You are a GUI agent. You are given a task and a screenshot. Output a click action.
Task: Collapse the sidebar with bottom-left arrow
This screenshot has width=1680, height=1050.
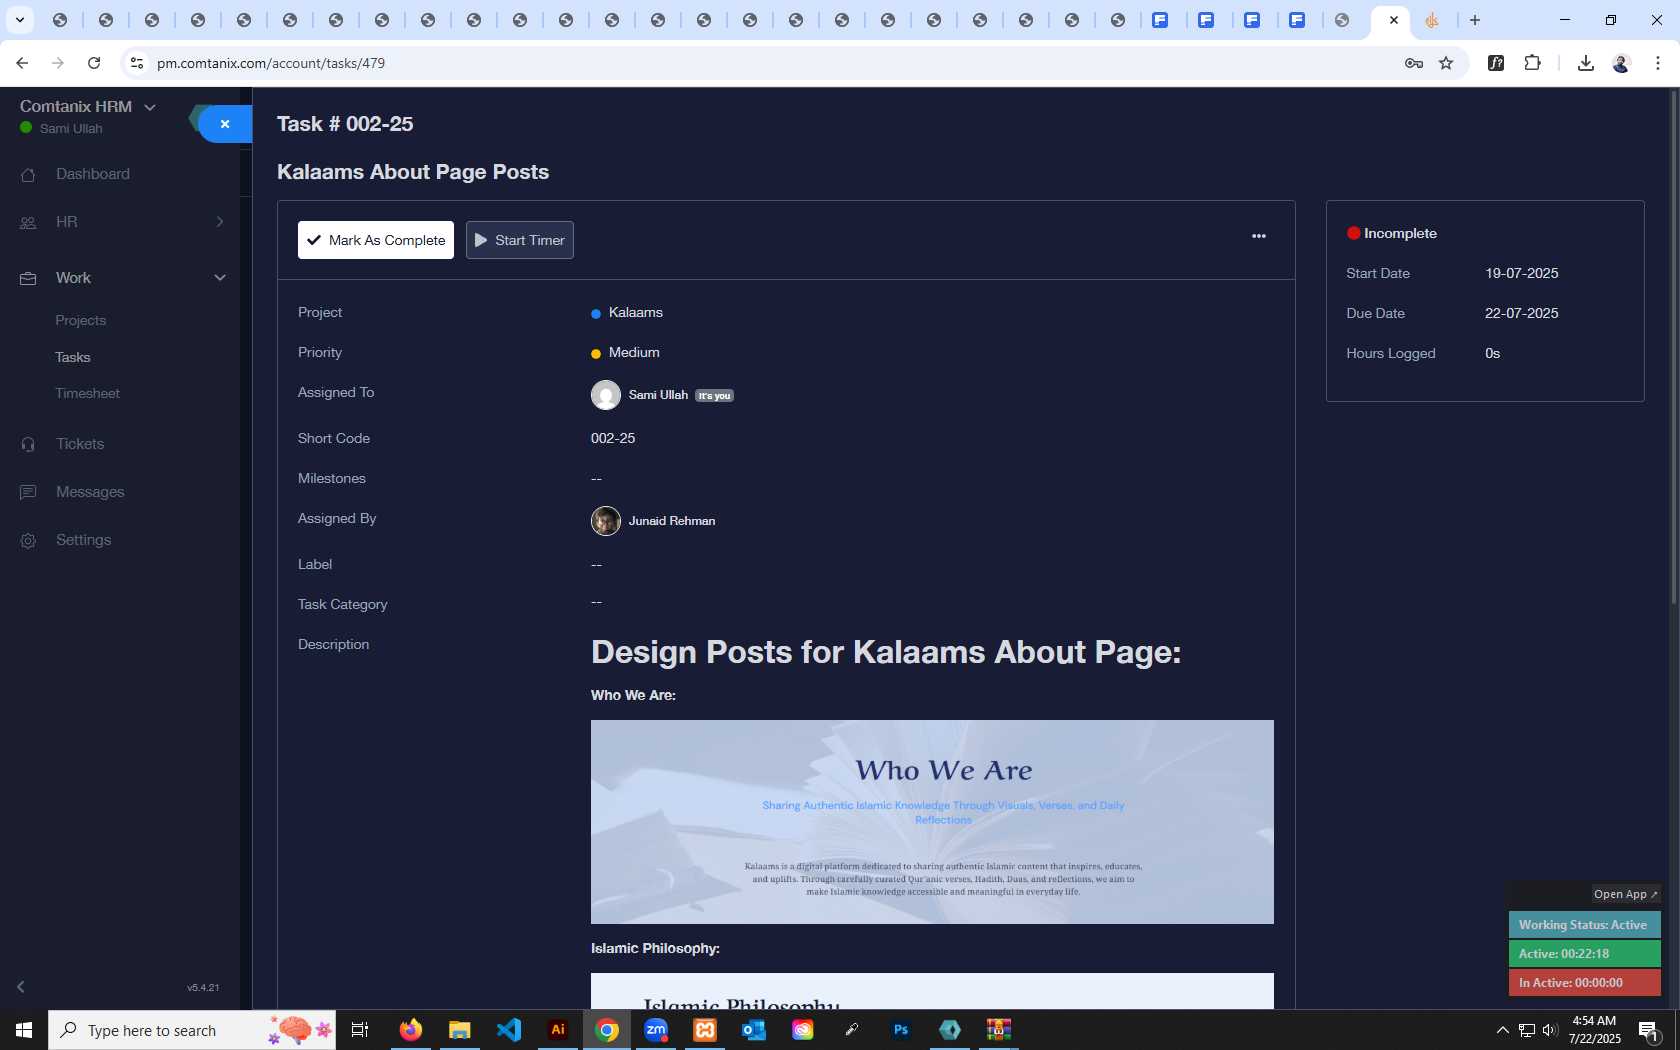click(x=20, y=987)
